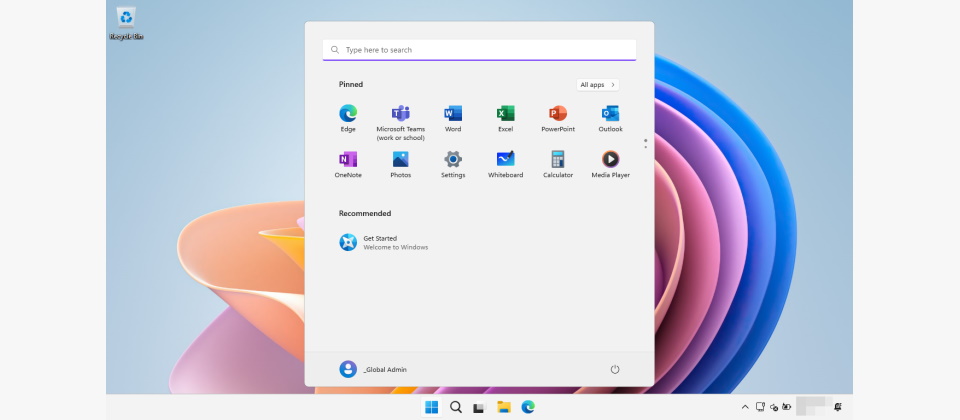
Task: Open File Explorer from the taskbar
Action: click(x=504, y=407)
